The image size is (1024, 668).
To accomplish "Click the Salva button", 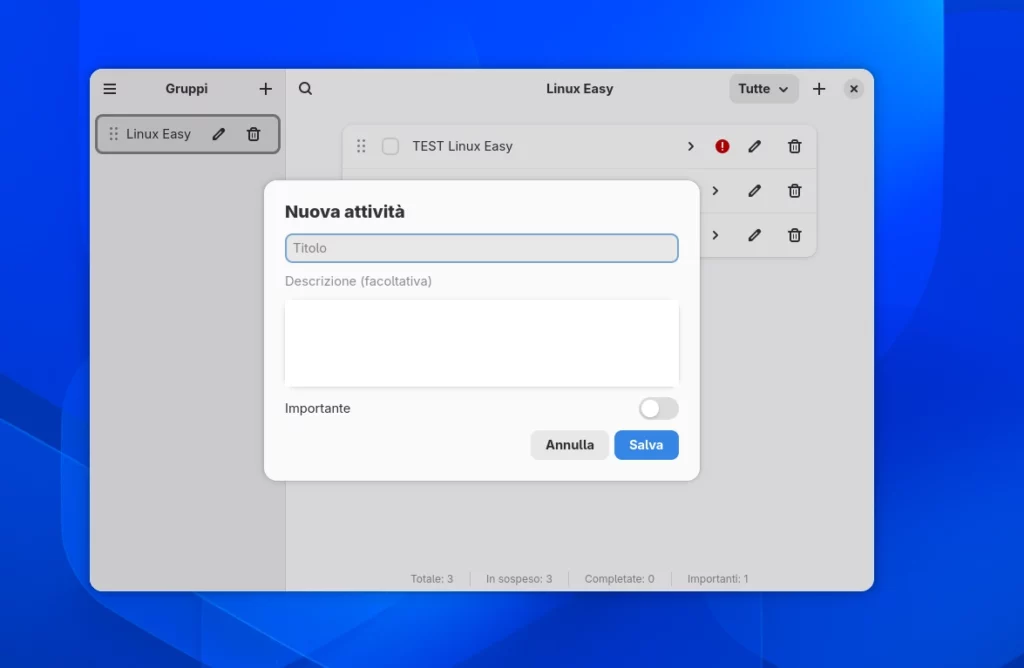I will coord(646,445).
